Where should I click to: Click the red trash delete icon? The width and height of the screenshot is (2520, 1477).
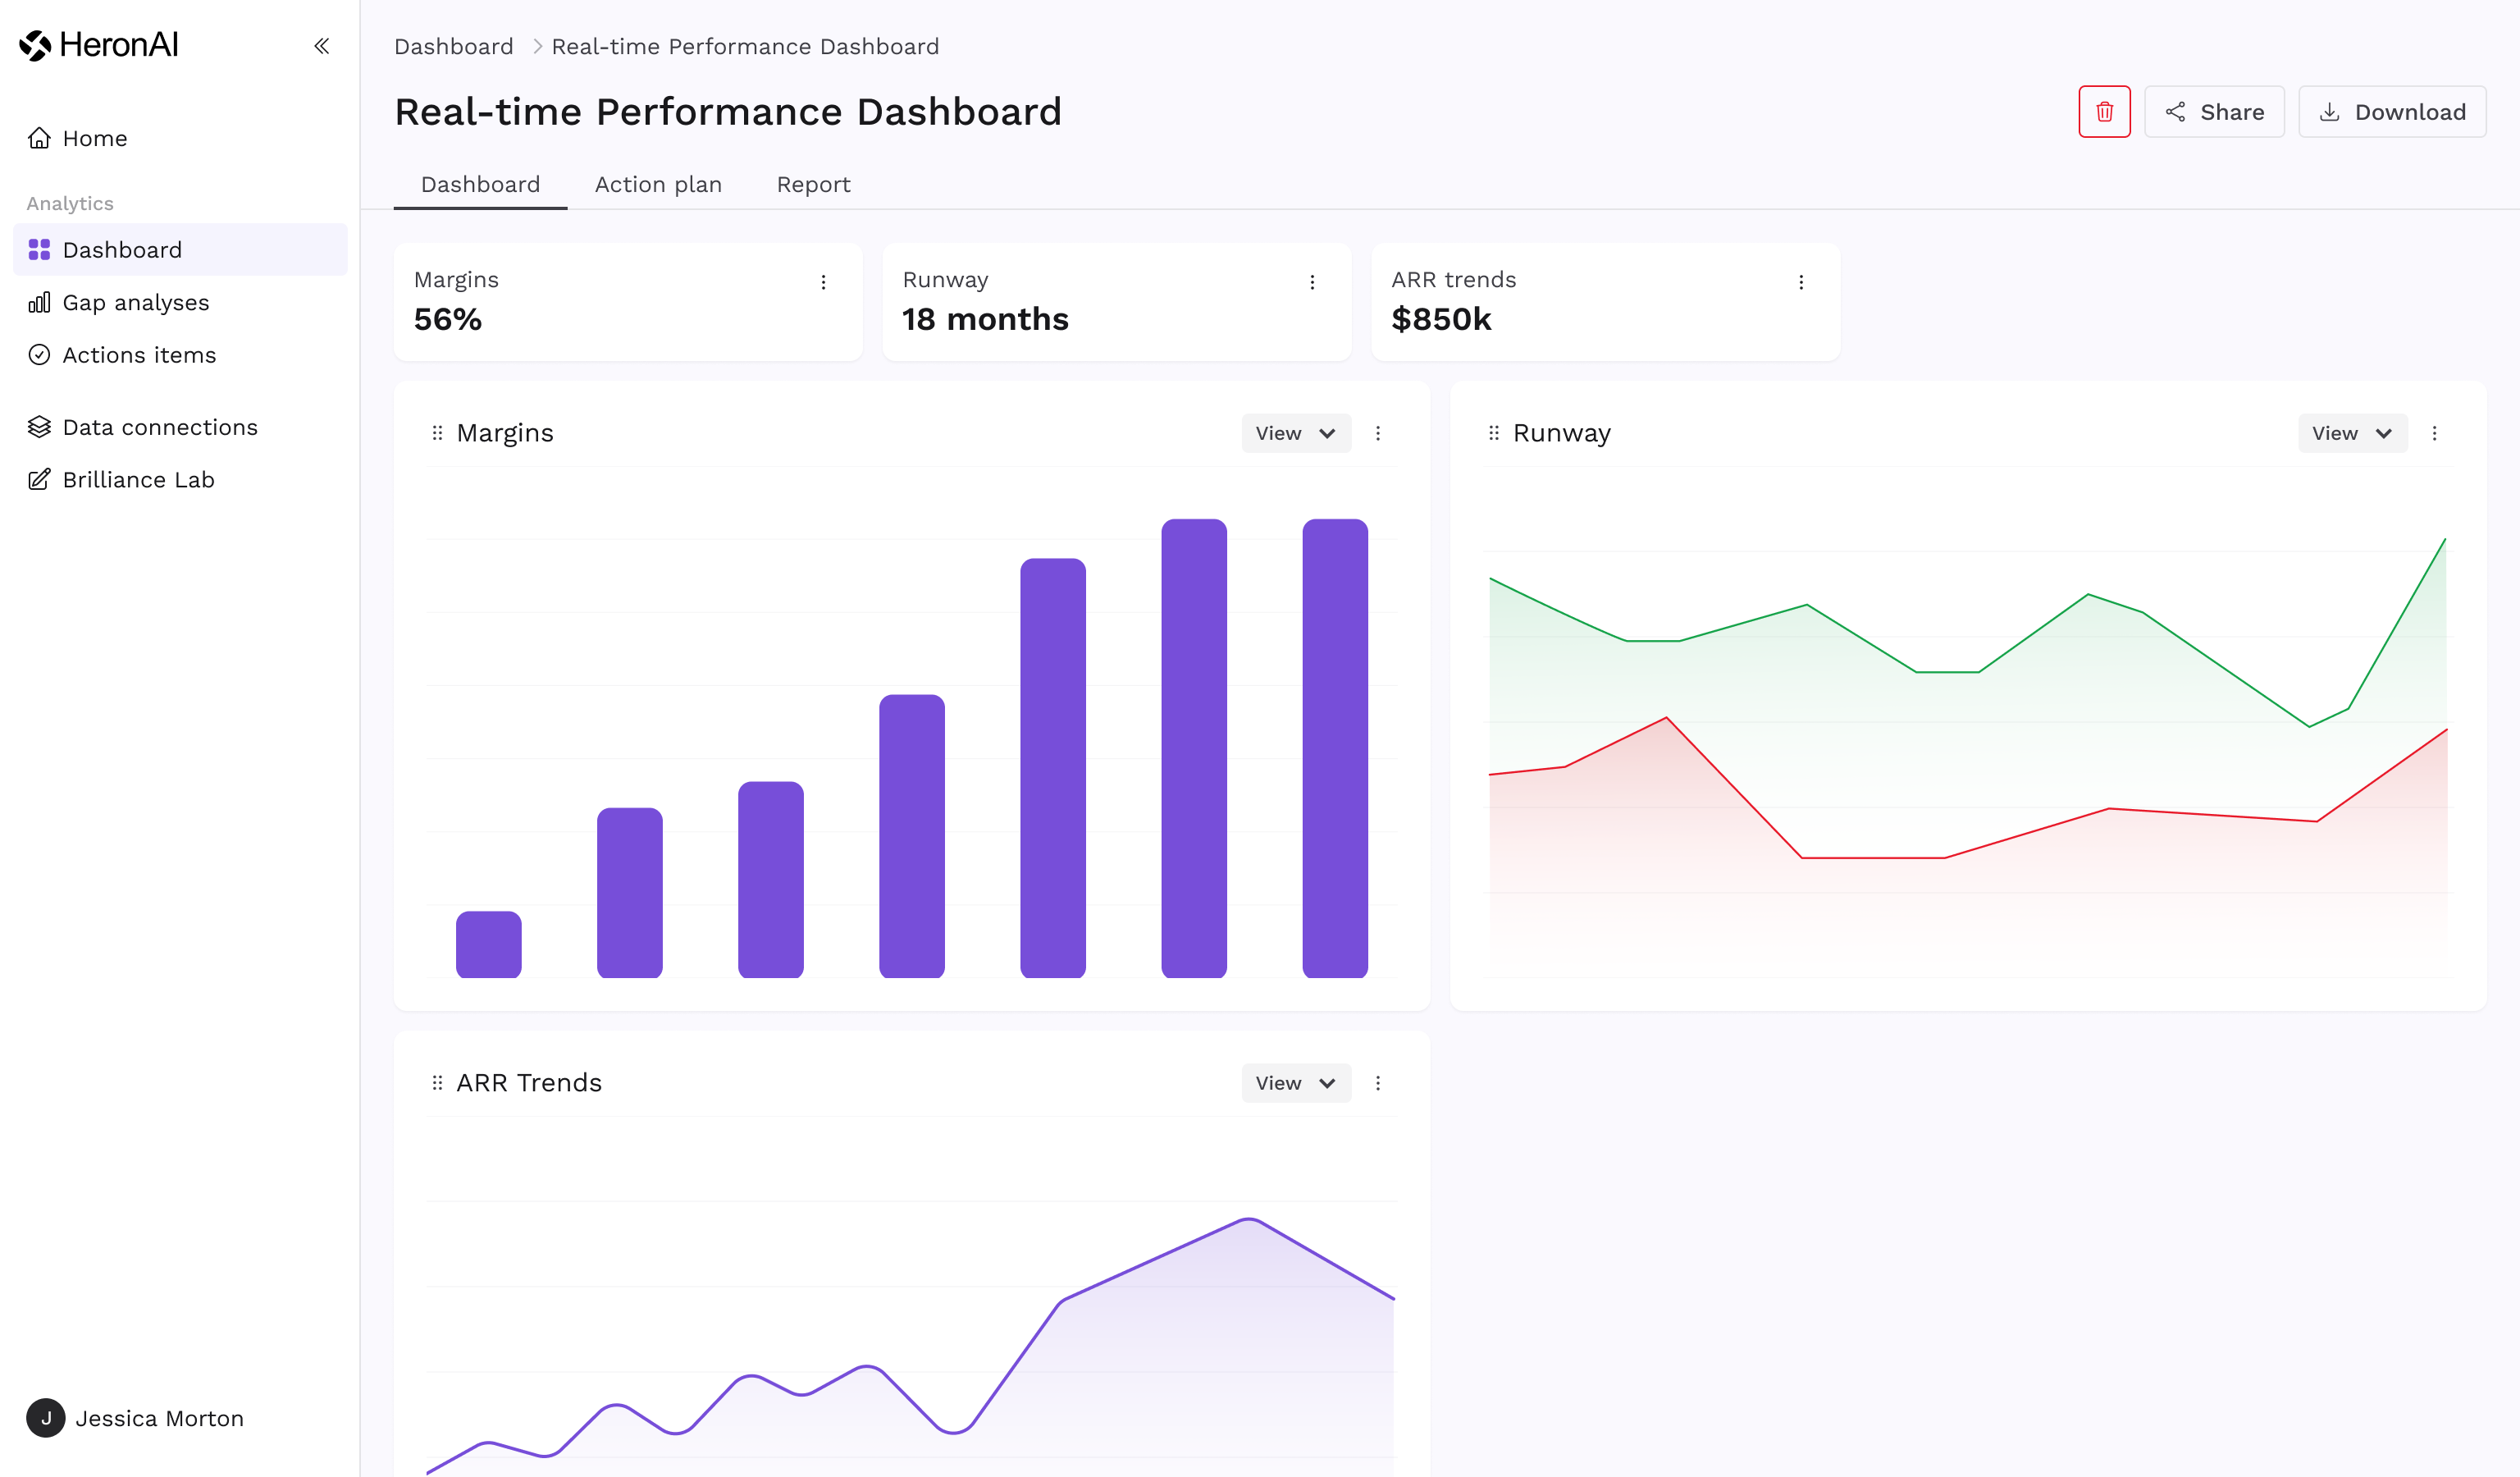pos(2103,112)
